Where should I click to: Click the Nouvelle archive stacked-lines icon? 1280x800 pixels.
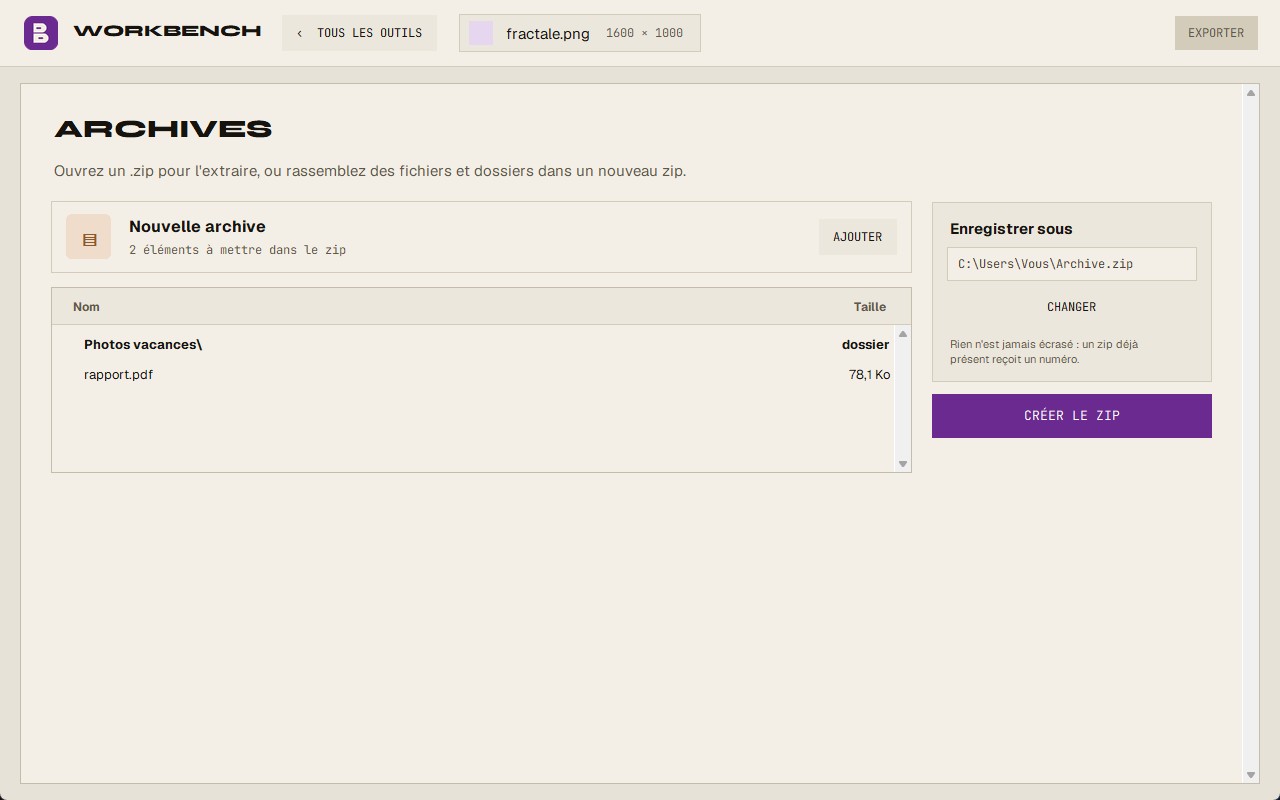[x=89, y=237]
